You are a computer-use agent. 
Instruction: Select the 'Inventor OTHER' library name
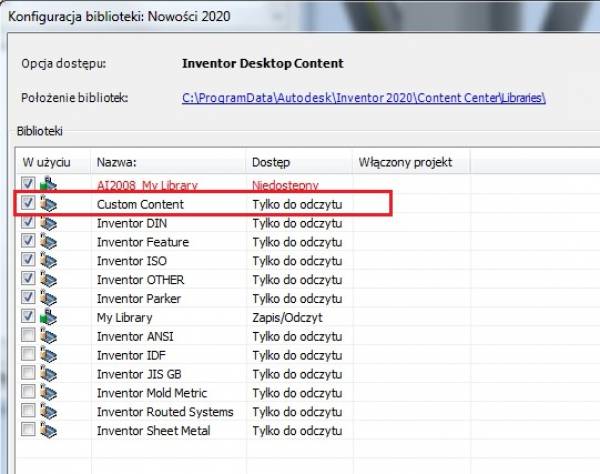pyautogui.click(x=140, y=280)
